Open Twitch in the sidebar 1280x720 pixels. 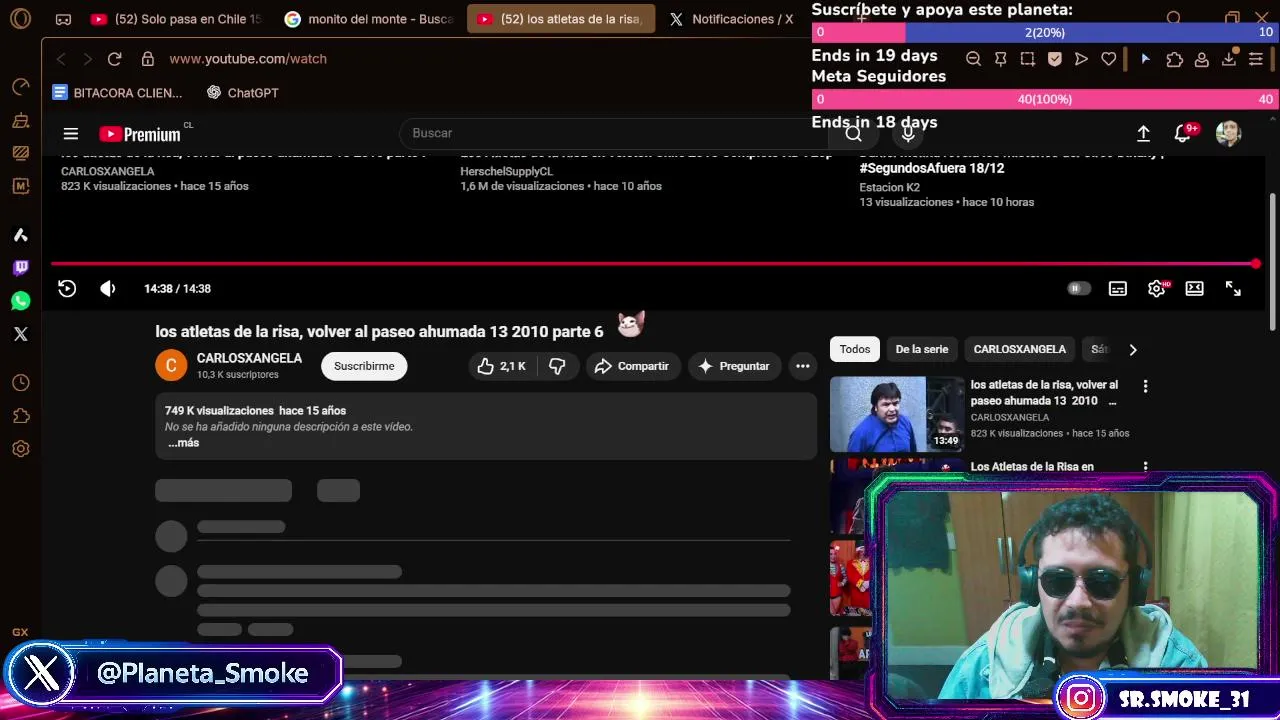(20, 267)
